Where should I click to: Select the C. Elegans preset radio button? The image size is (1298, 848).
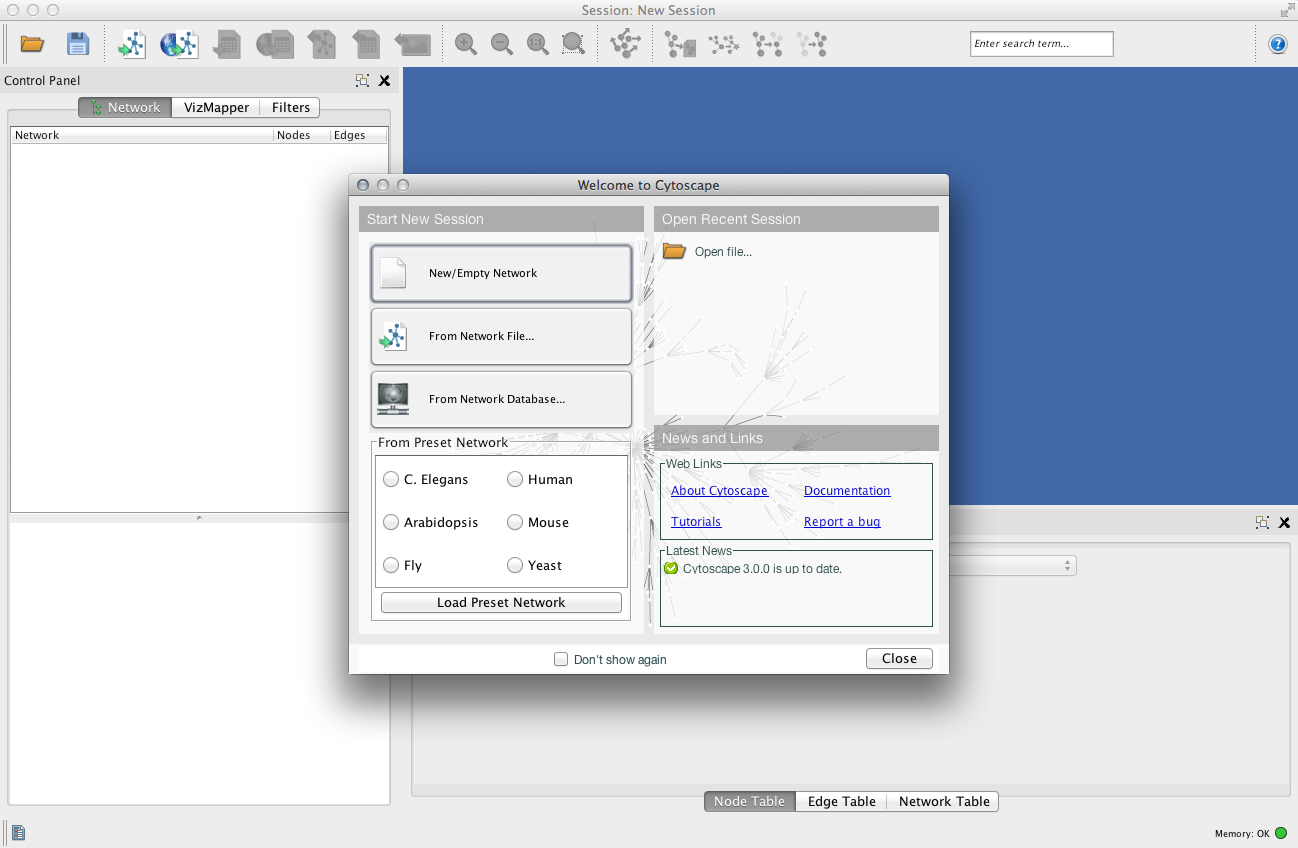click(391, 480)
